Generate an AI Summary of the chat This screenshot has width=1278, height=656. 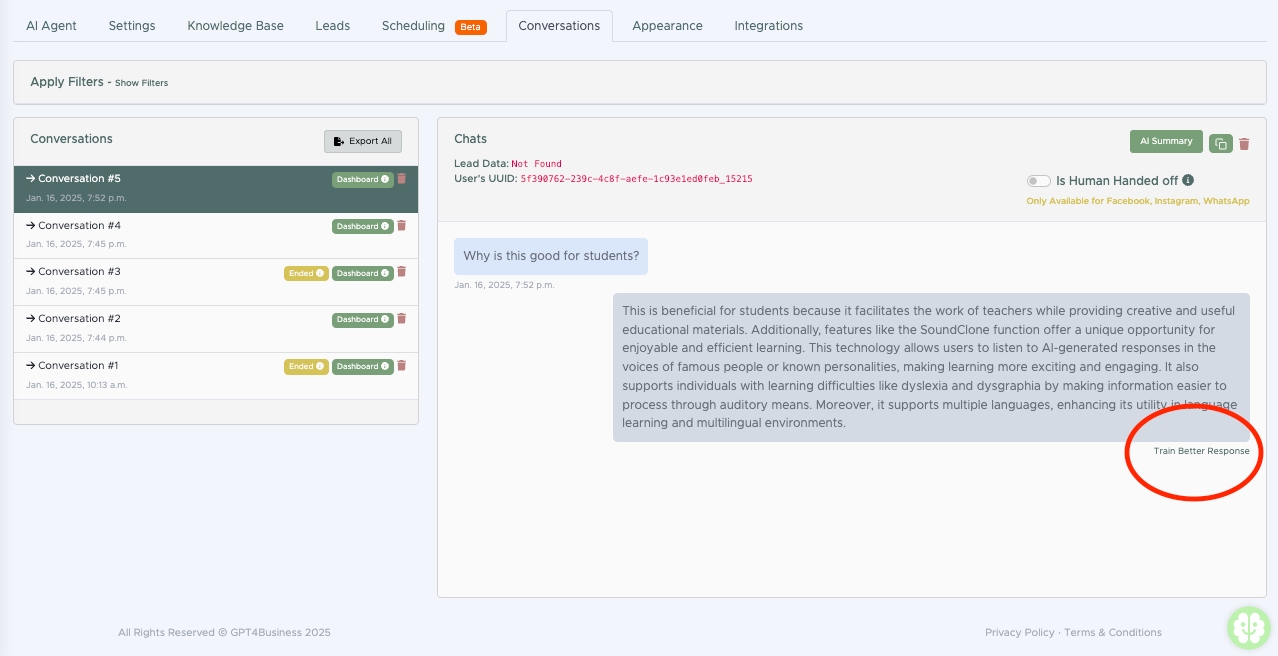(x=1166, y=142)
